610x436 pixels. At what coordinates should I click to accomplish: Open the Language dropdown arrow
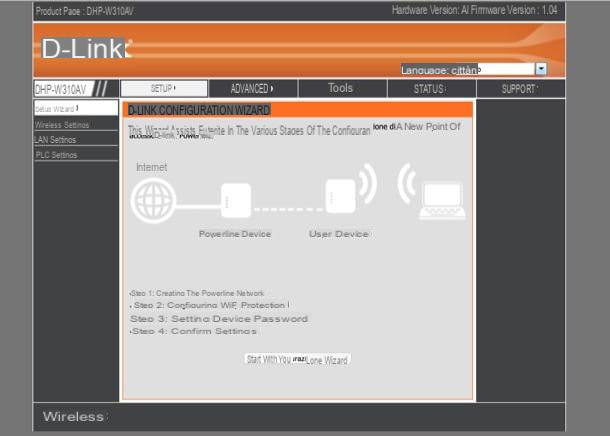541,69
